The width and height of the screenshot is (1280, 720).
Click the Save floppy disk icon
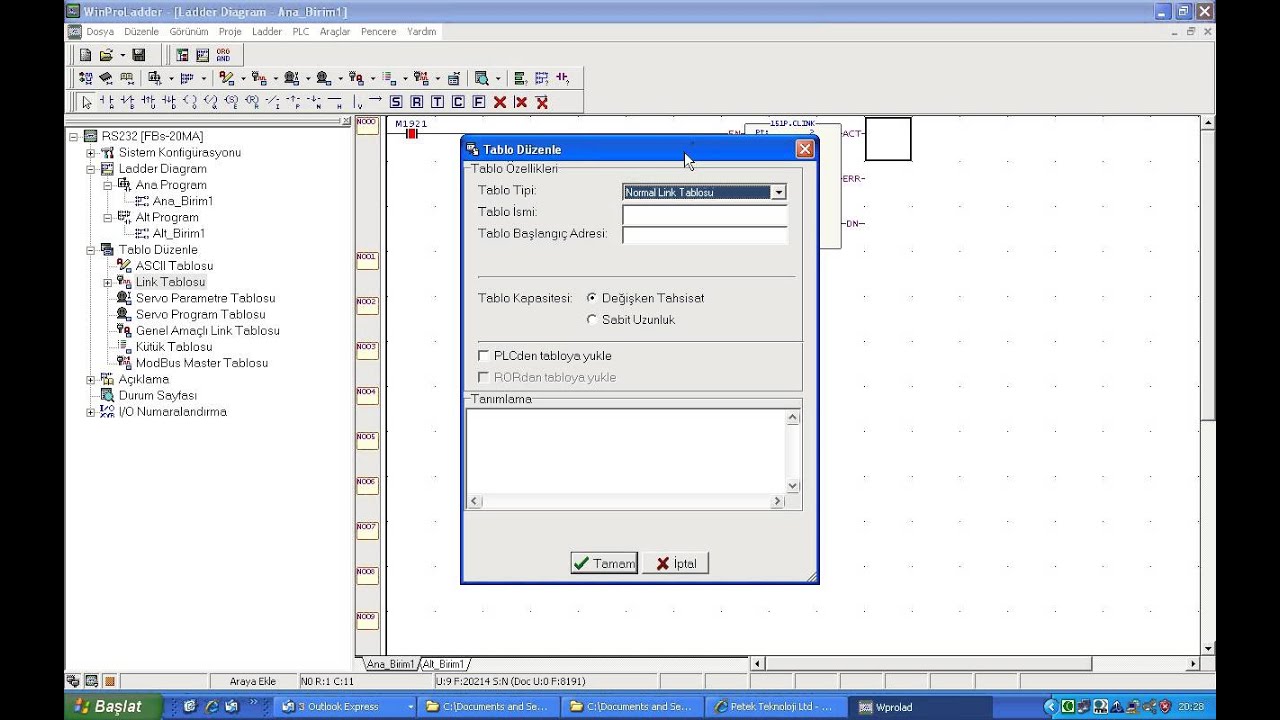click(x=139, y=55)
